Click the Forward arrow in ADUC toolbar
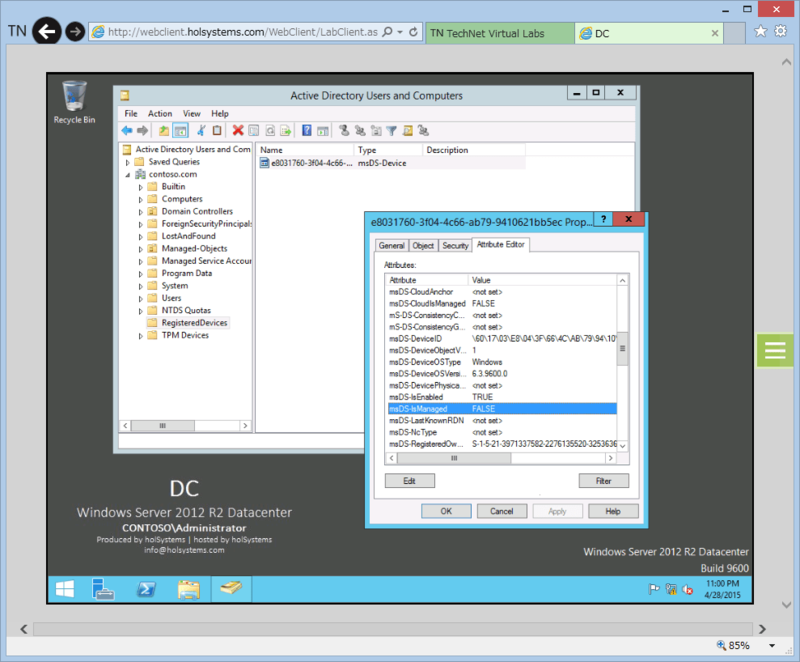The image size is (800, 662). pyautogui.click(x=143, y=131)
